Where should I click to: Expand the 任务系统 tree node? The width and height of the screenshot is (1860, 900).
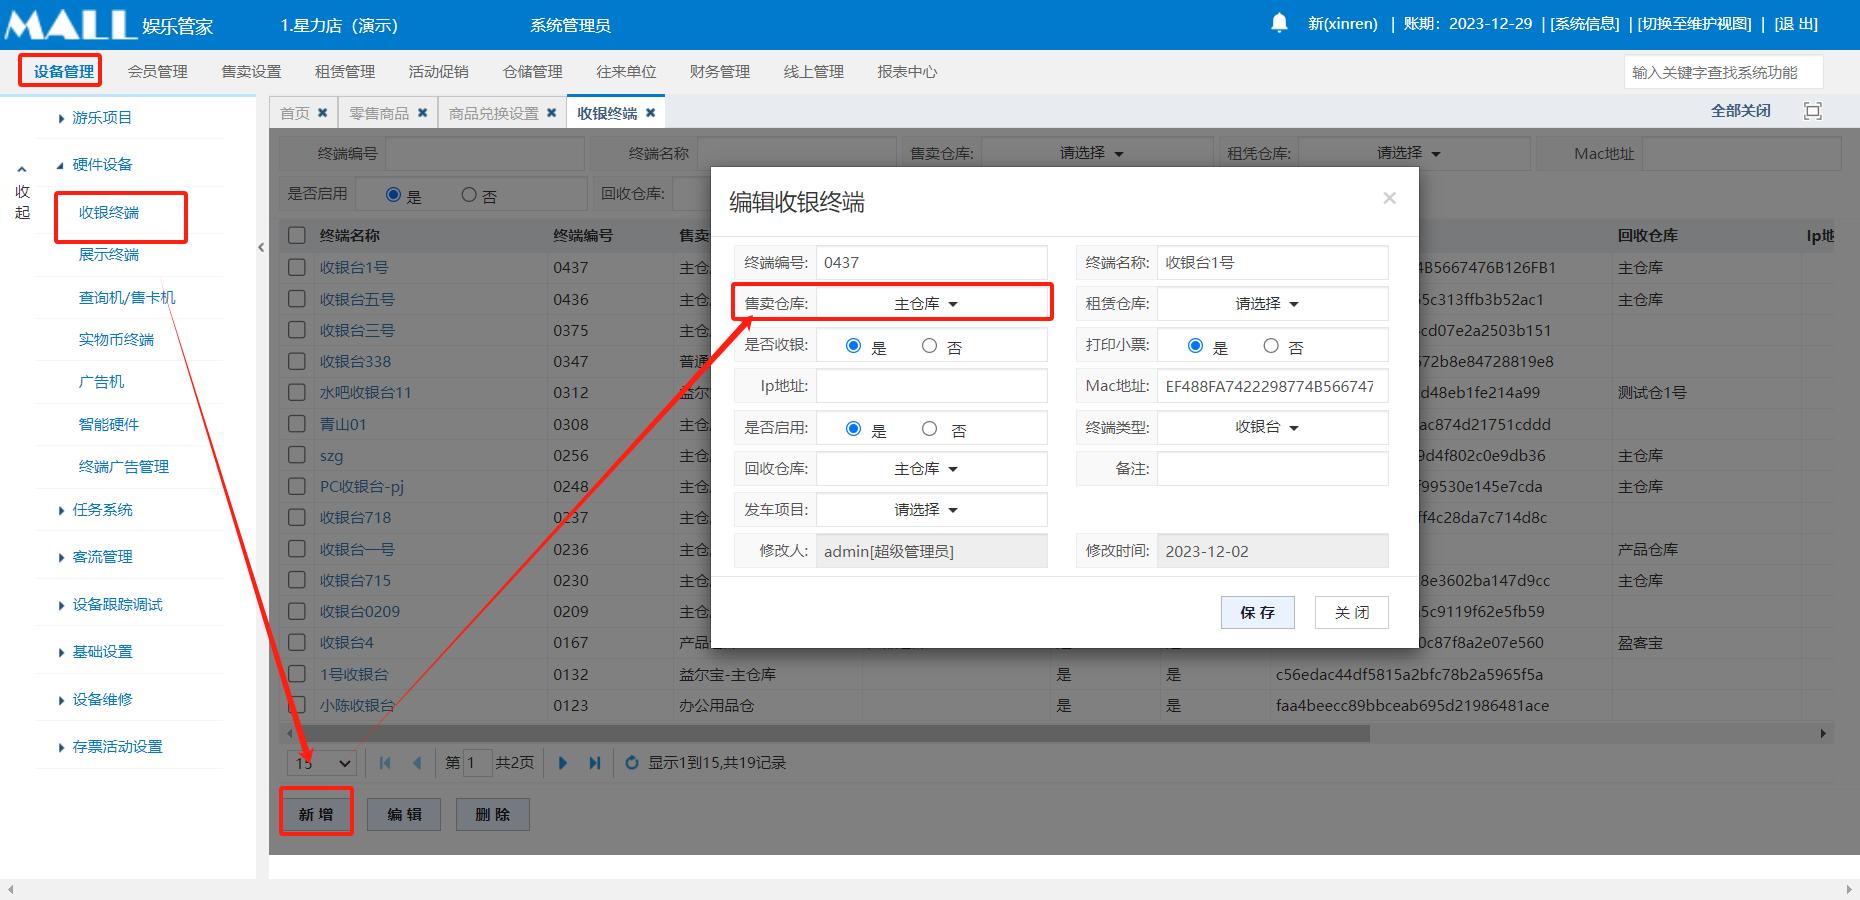[x=62, y=510]
